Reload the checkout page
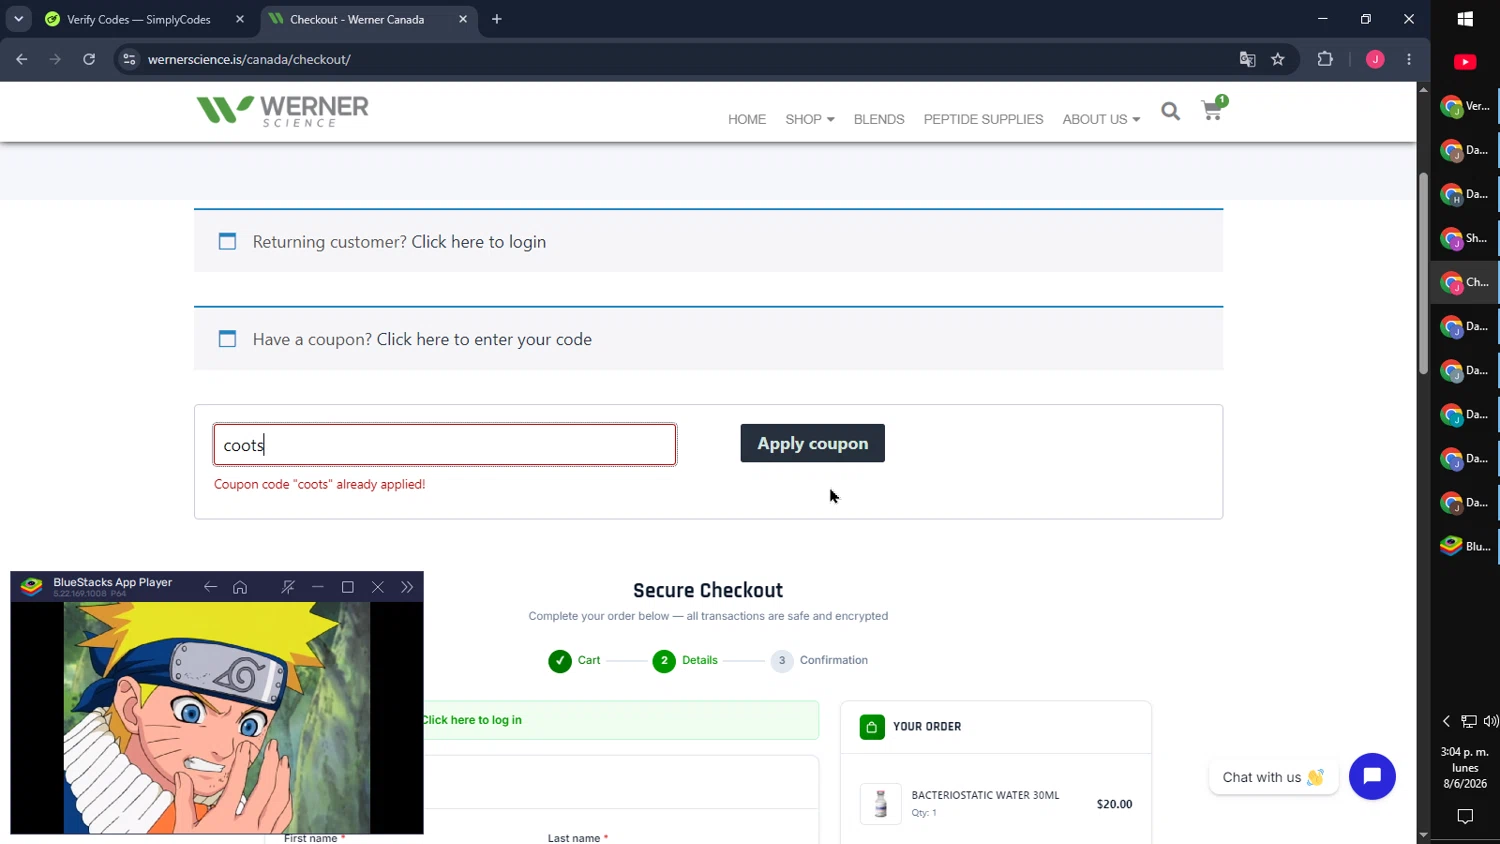 point(89,59)
